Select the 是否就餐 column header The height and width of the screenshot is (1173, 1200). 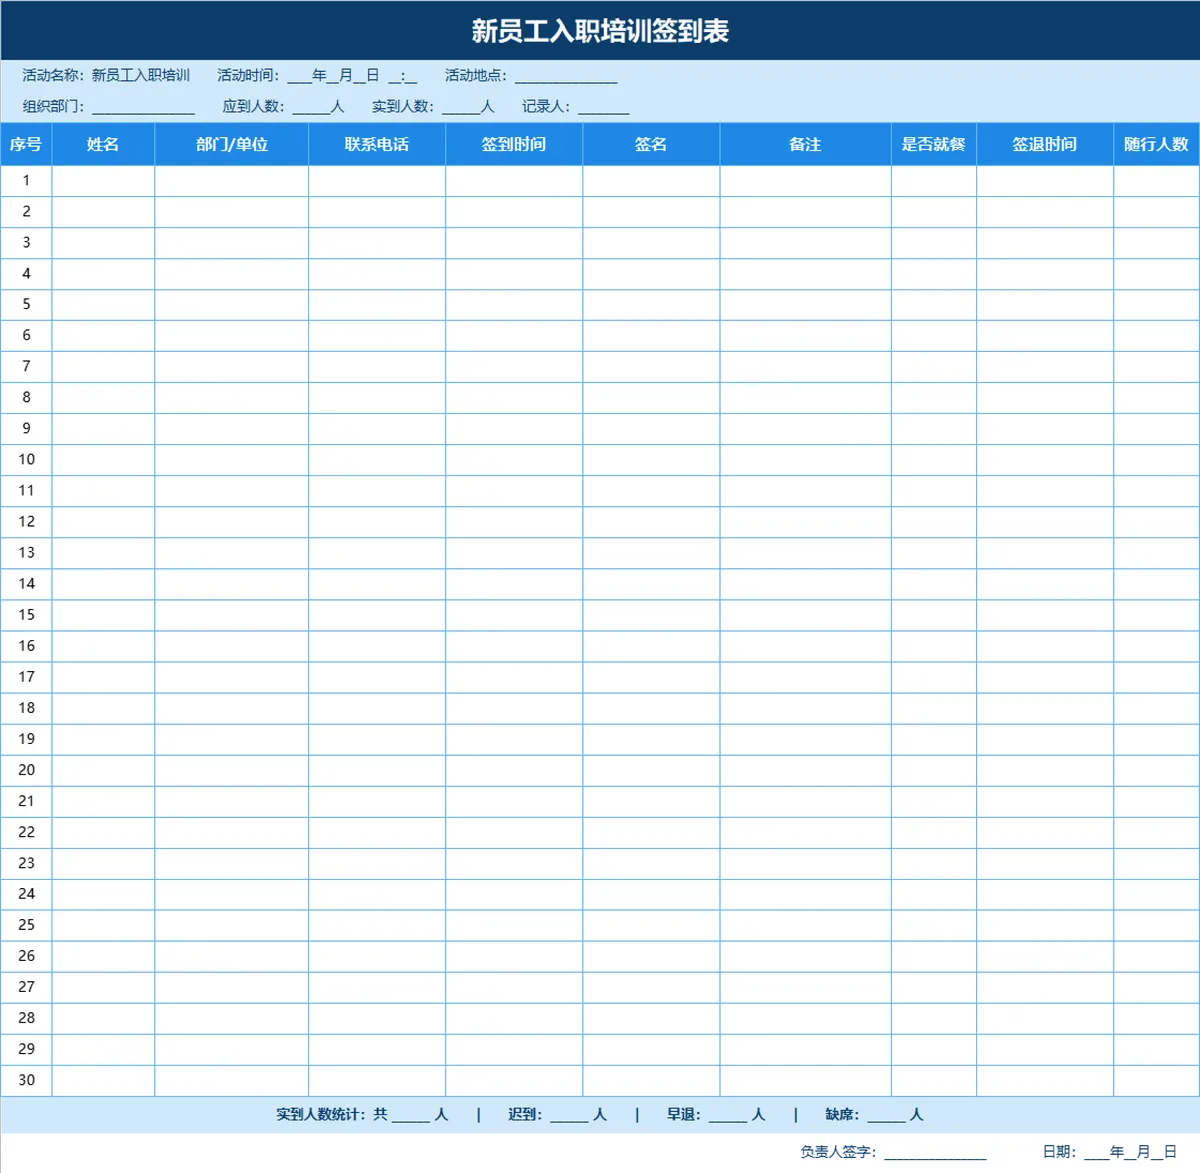coord(934,144)
